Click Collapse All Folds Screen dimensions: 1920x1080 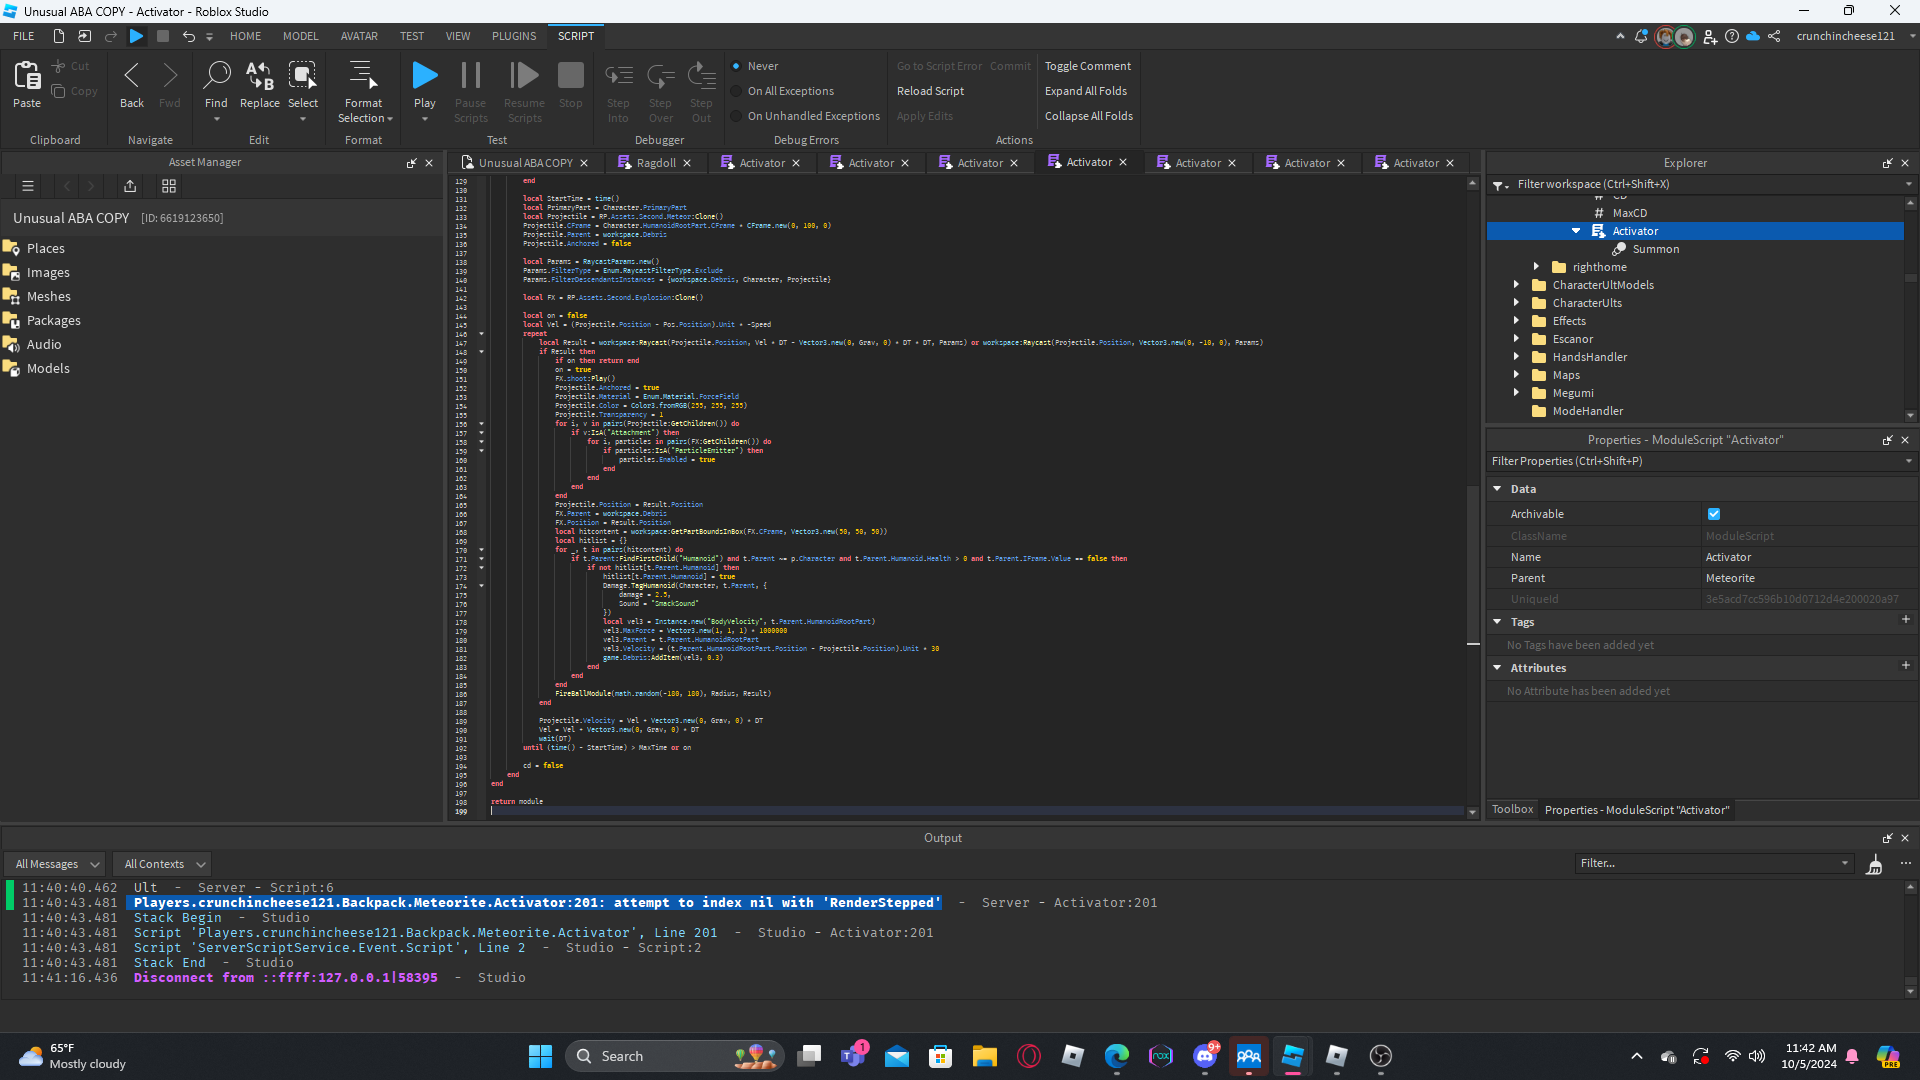point(1088,116)
